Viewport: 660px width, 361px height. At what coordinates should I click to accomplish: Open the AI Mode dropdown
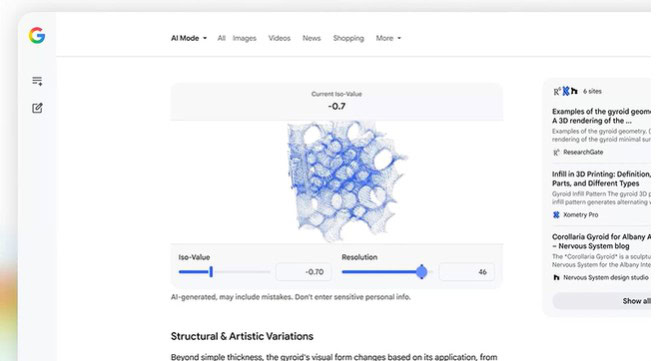coord(189,38)
